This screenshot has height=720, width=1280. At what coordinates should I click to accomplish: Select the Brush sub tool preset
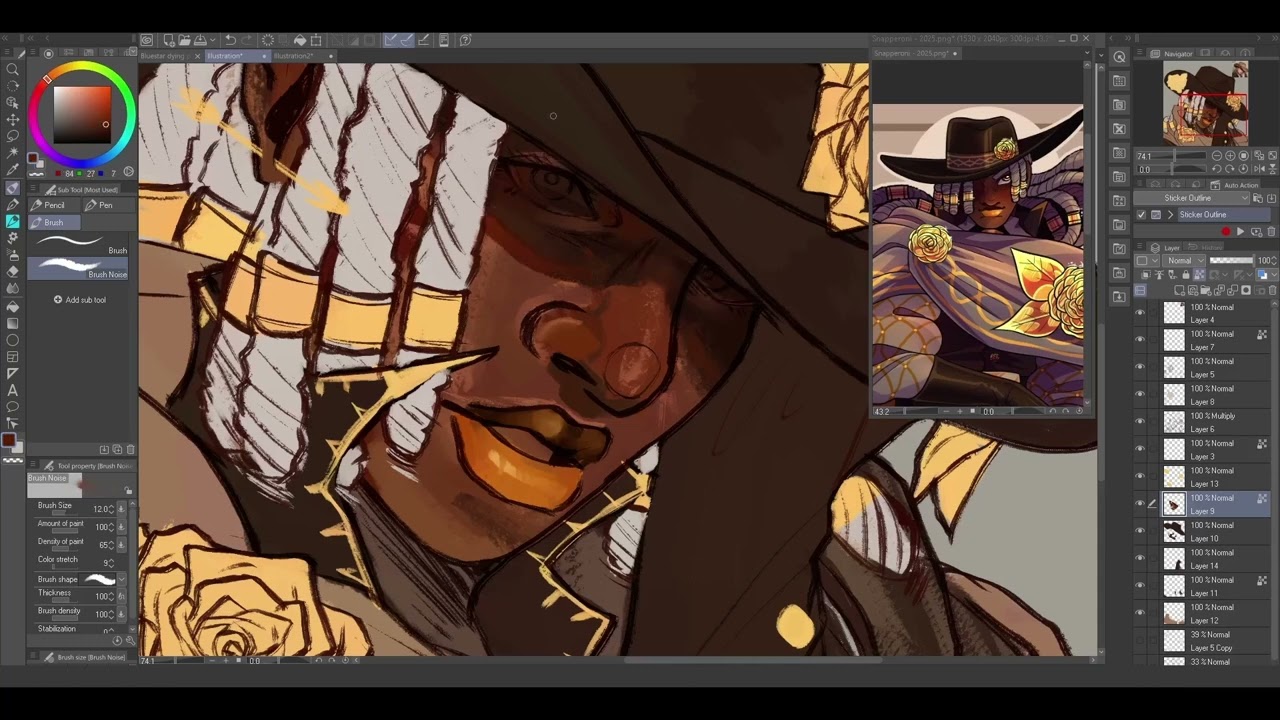pos(78,244)
